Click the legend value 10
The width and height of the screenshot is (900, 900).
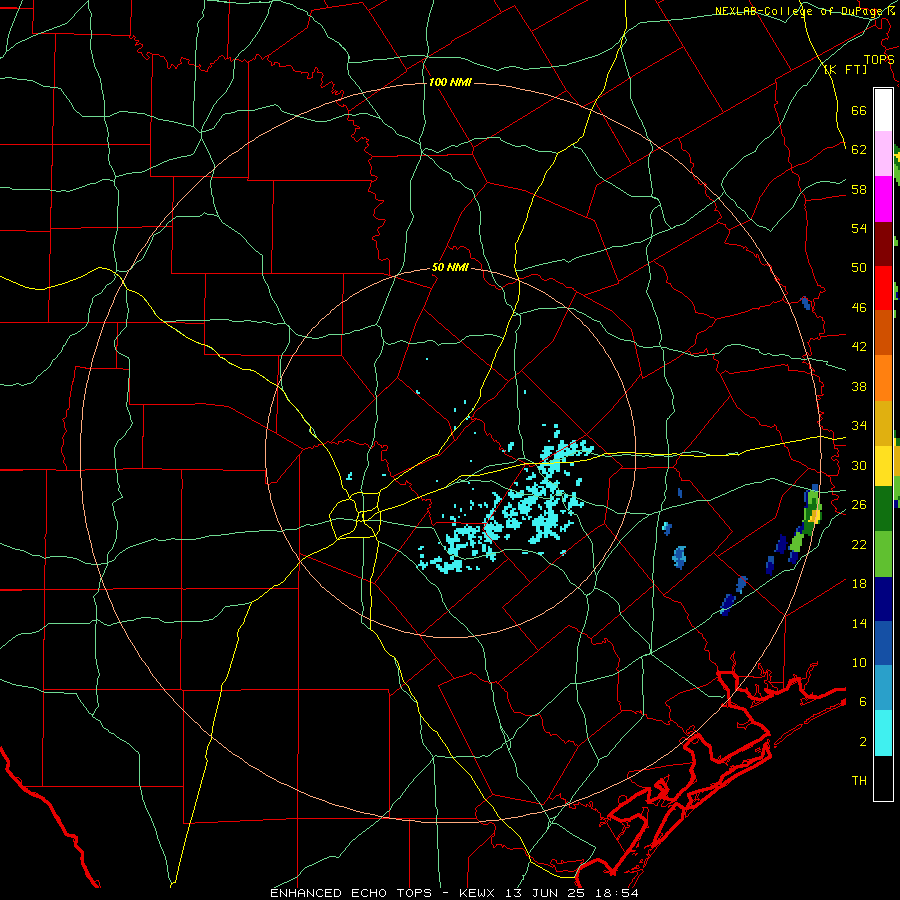[x=859, y=662]
